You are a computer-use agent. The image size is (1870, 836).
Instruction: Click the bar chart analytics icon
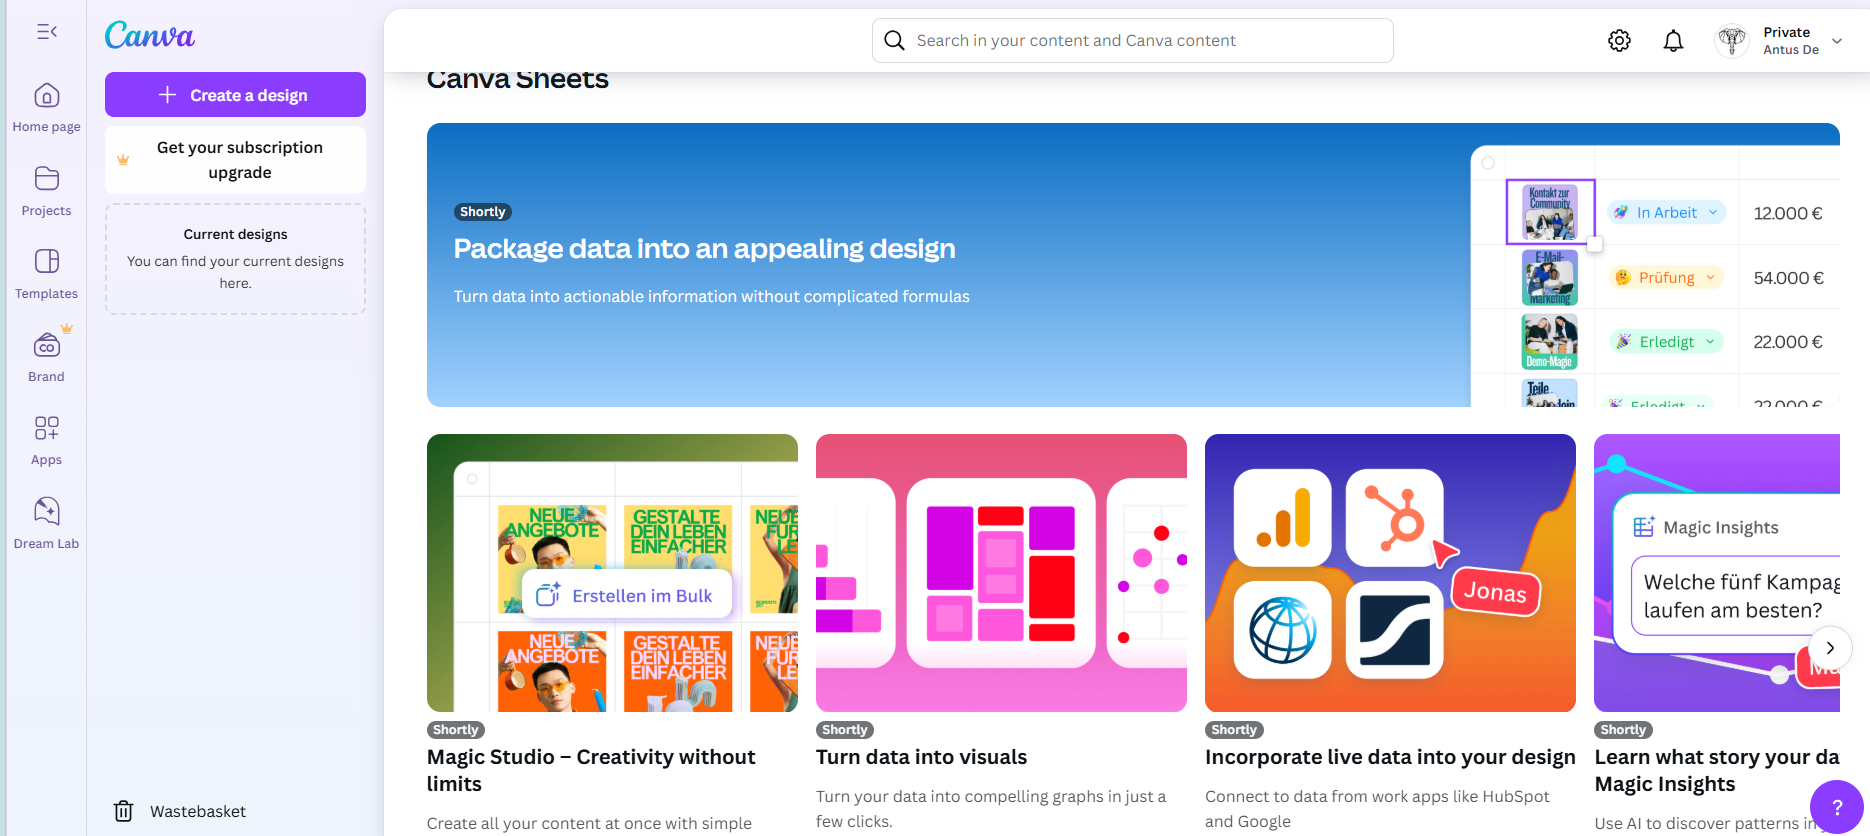click(1283, 518)
